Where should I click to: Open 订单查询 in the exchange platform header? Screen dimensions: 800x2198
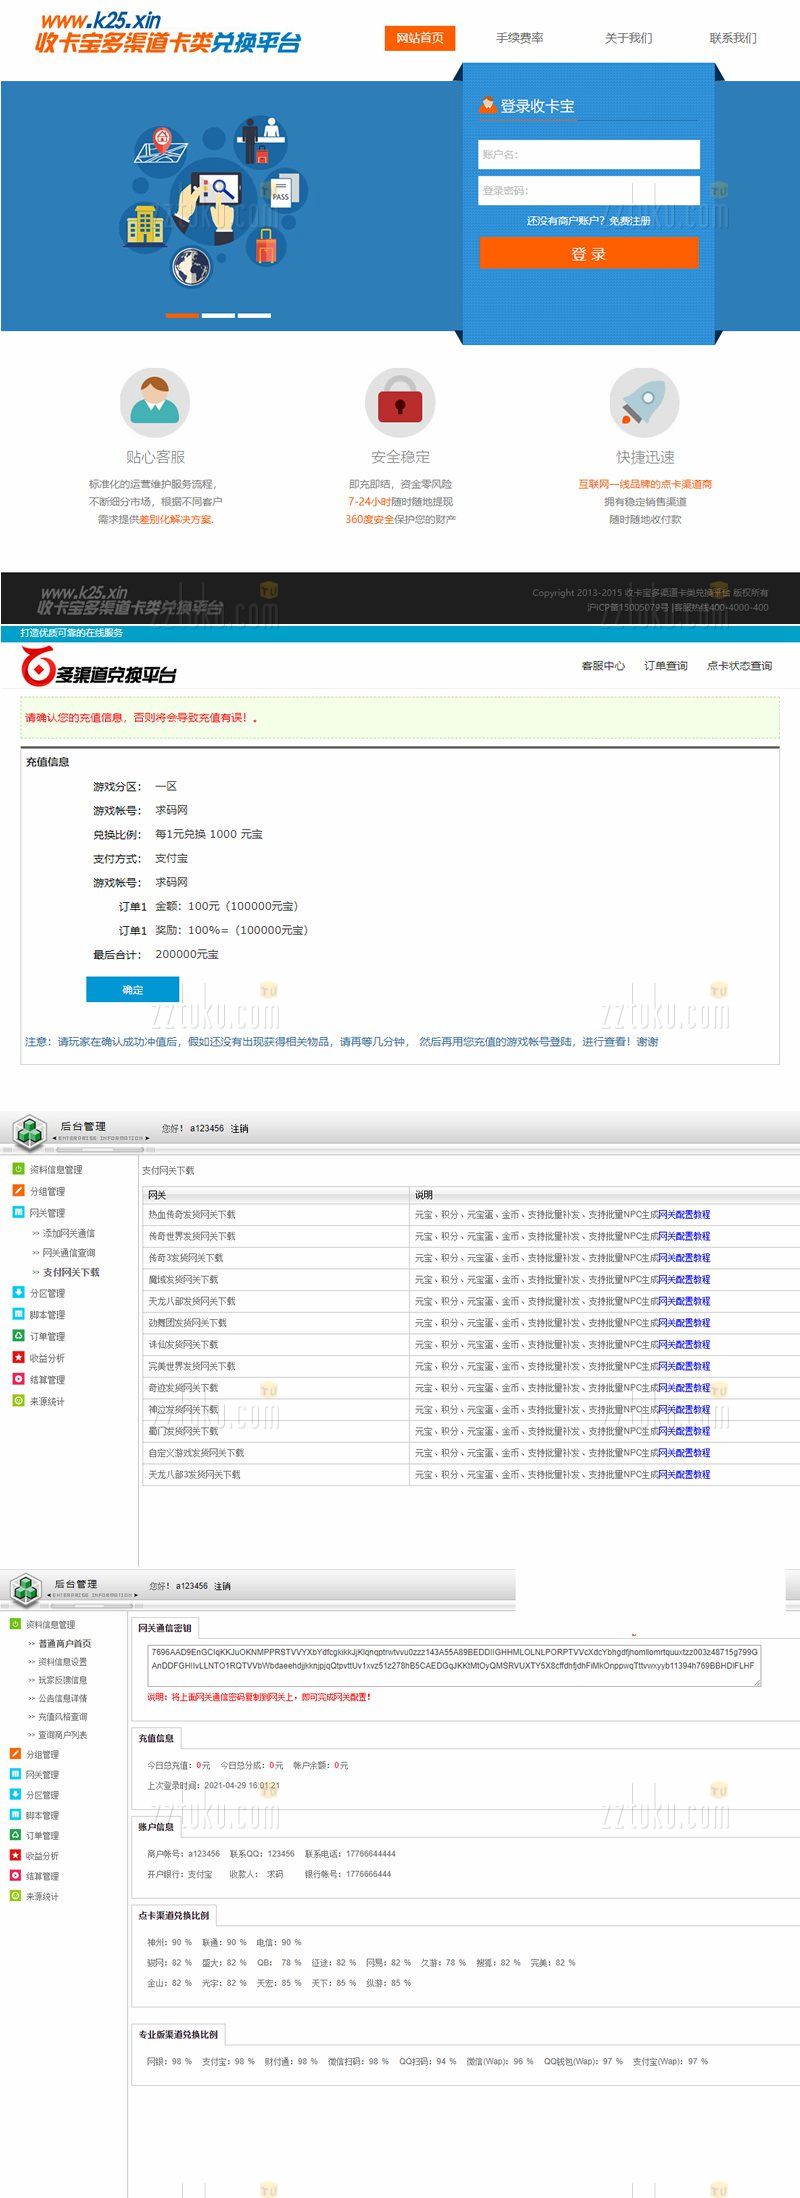[x=665, y=666]
